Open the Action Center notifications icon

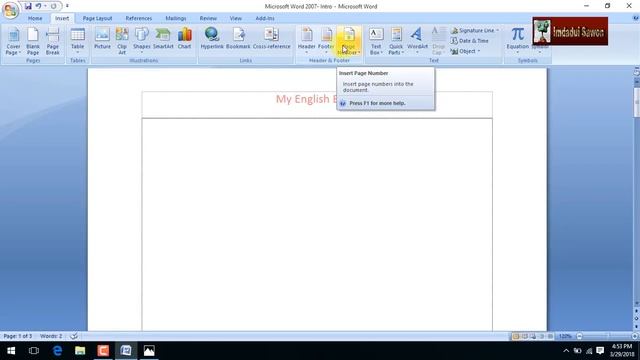(x=600, y=351)
